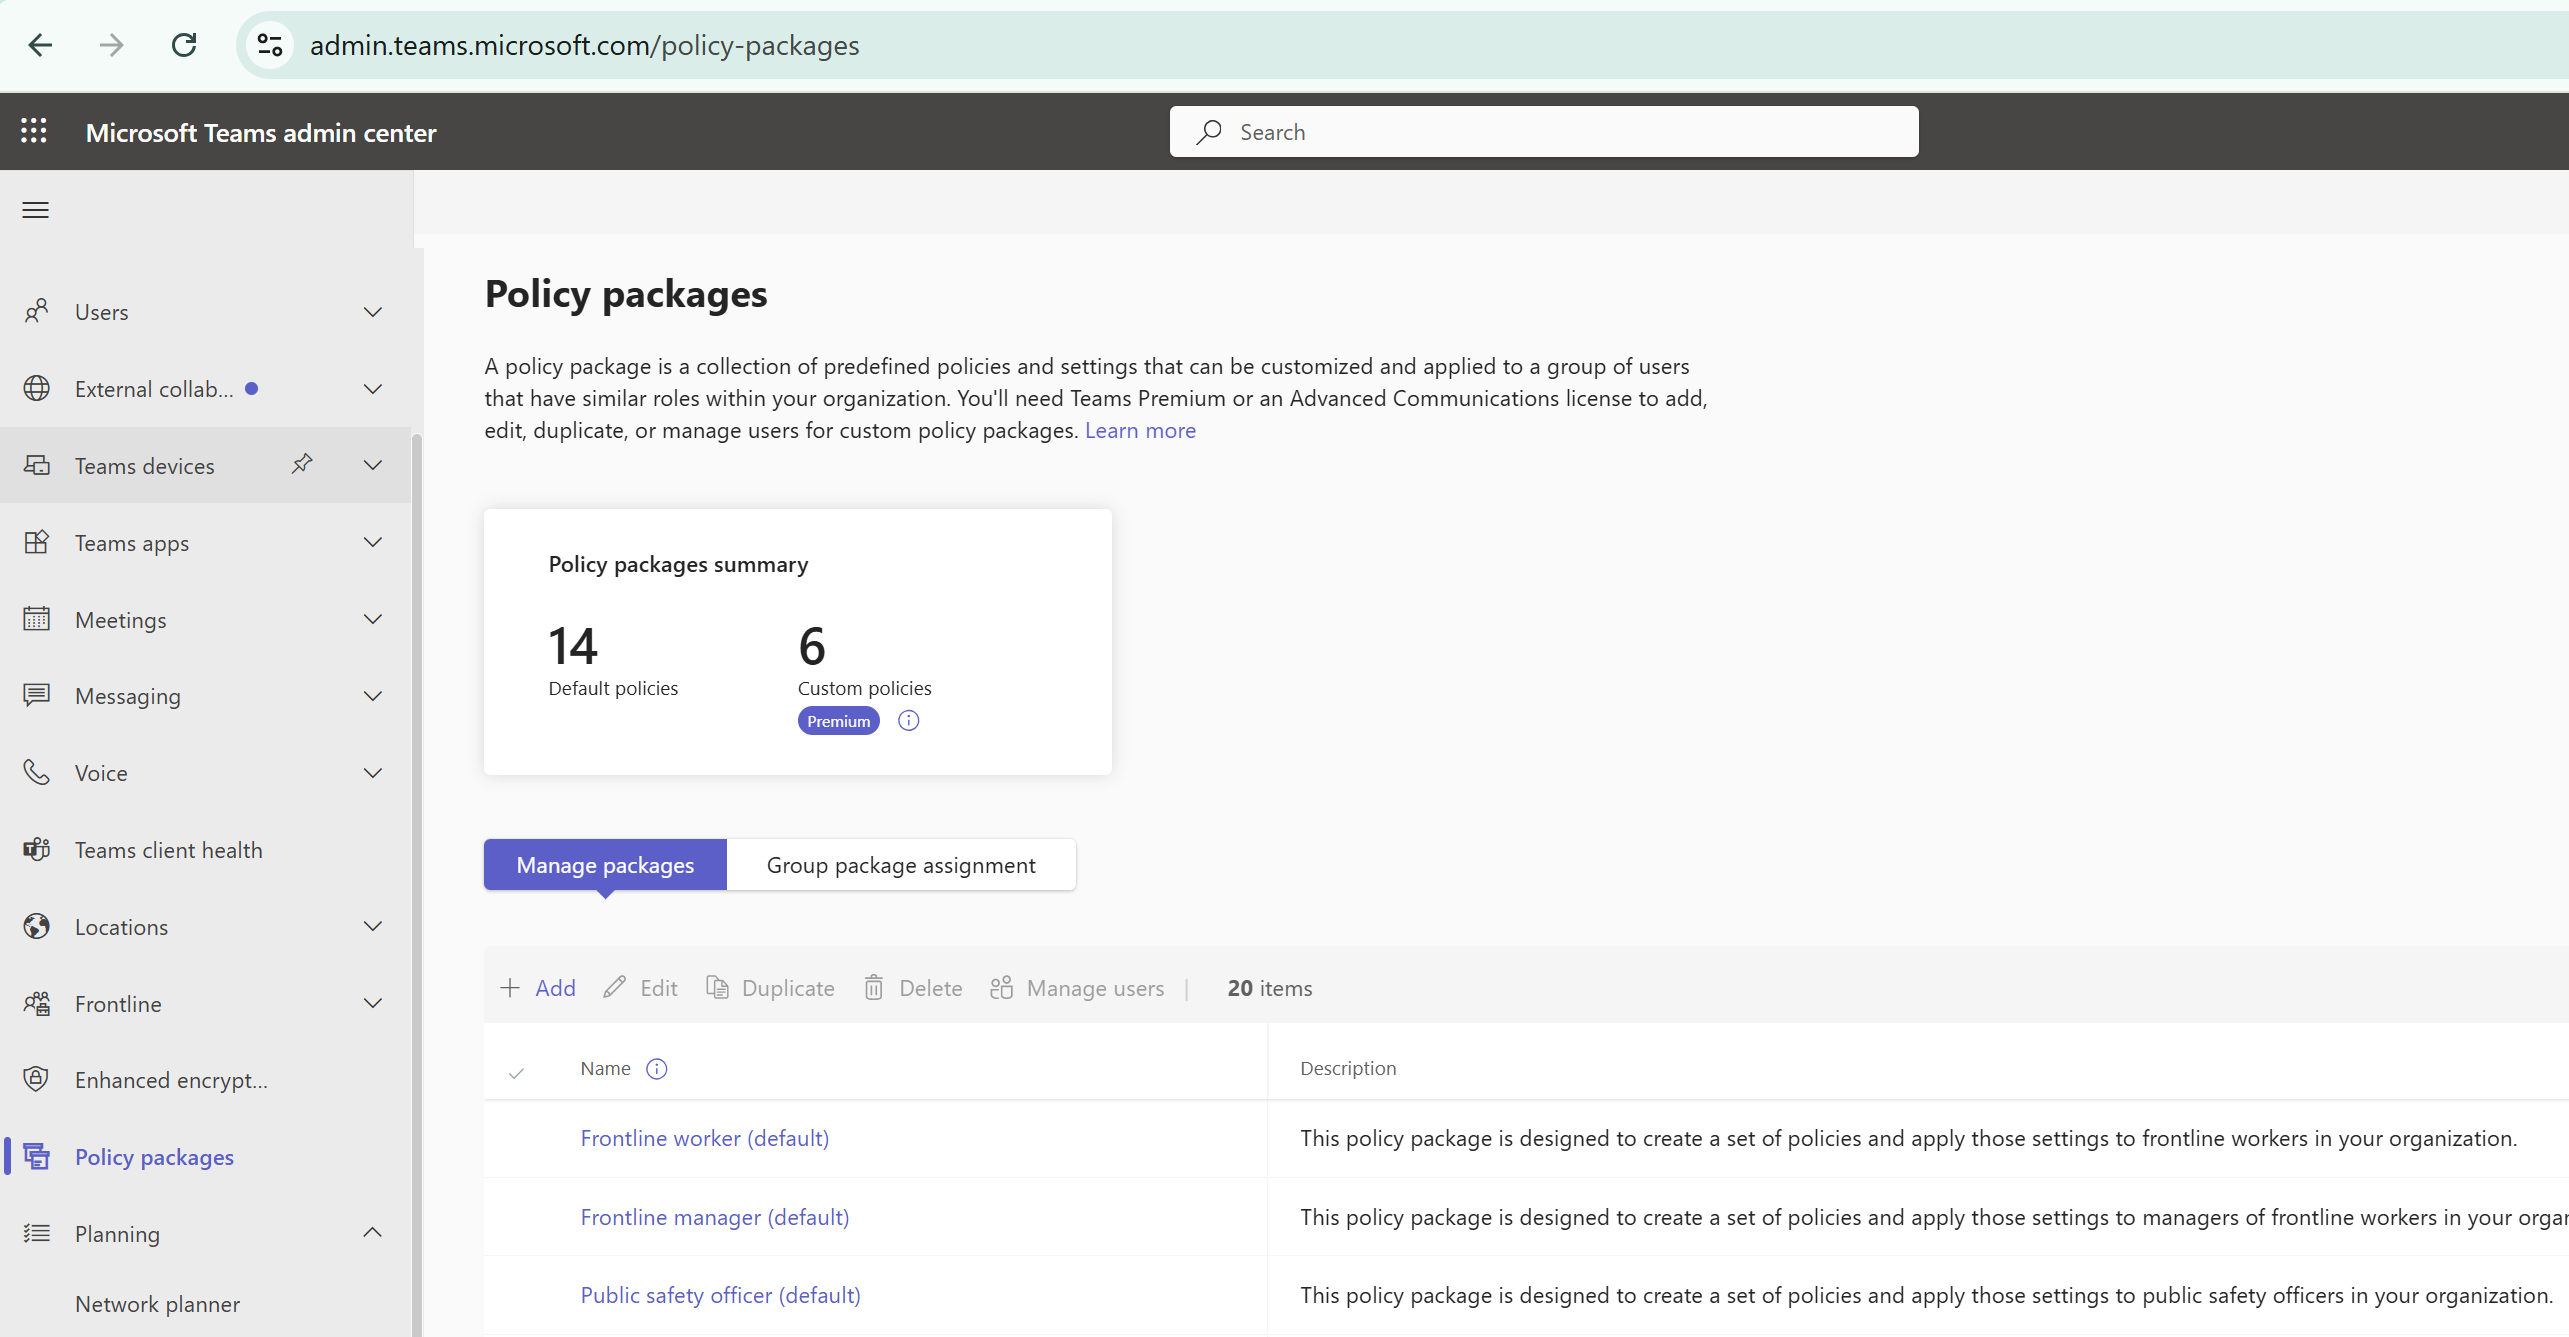The image size is (2569, 1337).
Task: Click the Add plus icon in toolbar
Action: 510,988
